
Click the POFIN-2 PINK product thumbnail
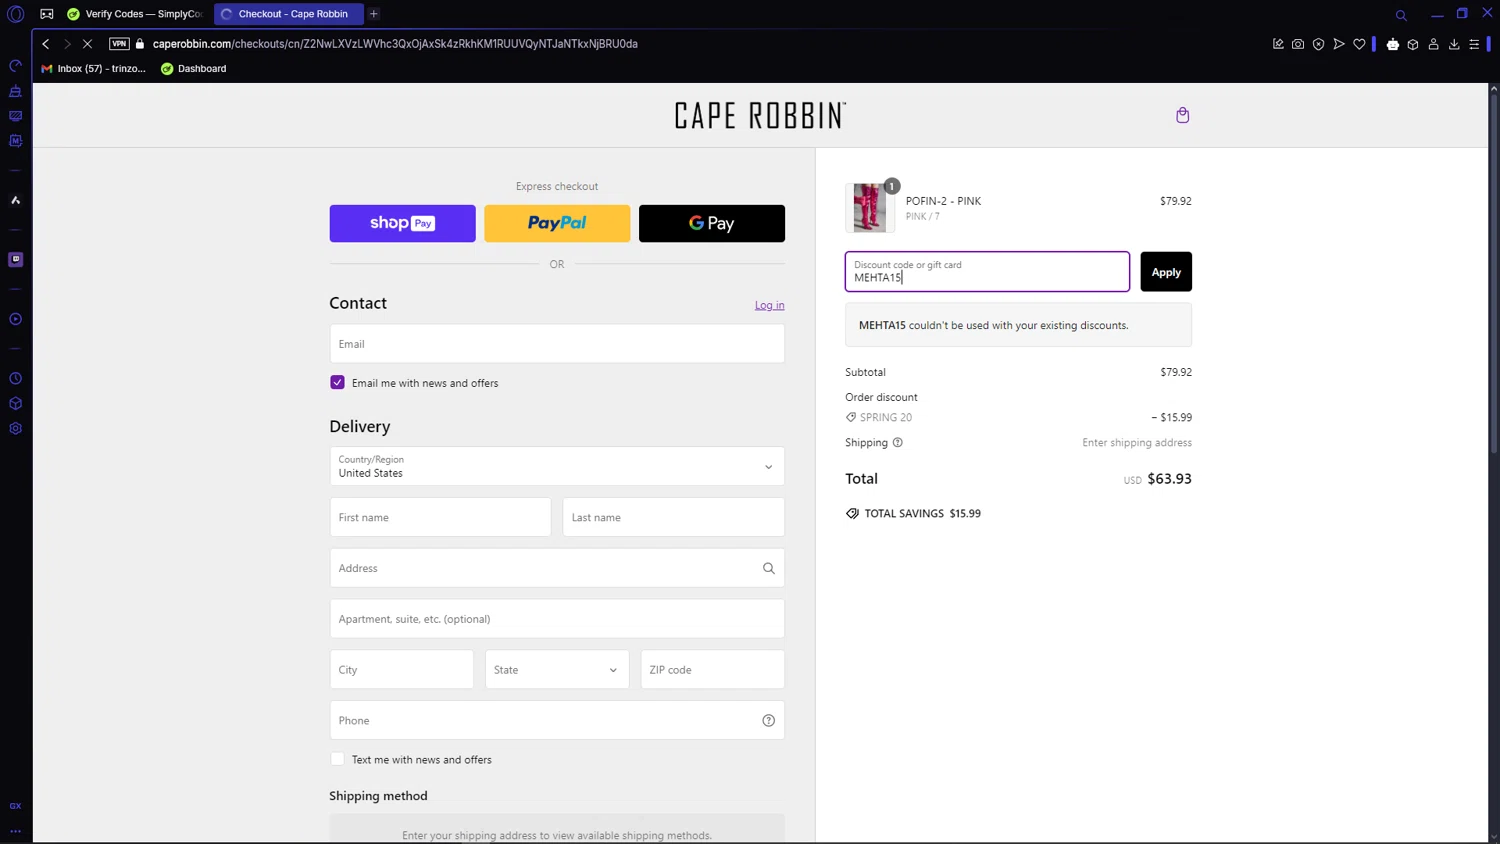870,208
